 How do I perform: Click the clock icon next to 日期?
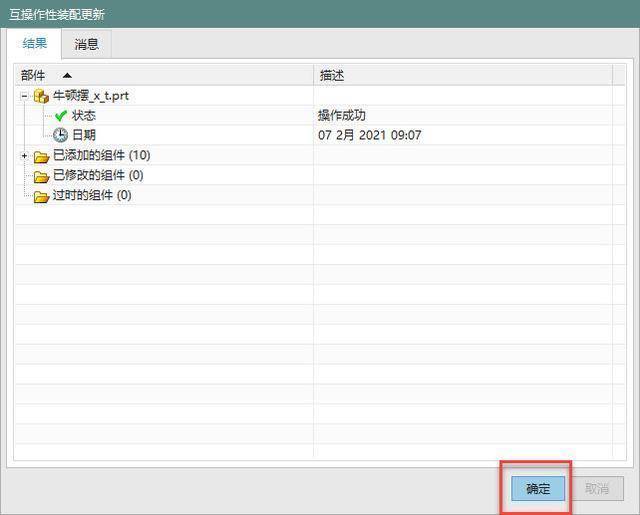click(x=61, y=135)
